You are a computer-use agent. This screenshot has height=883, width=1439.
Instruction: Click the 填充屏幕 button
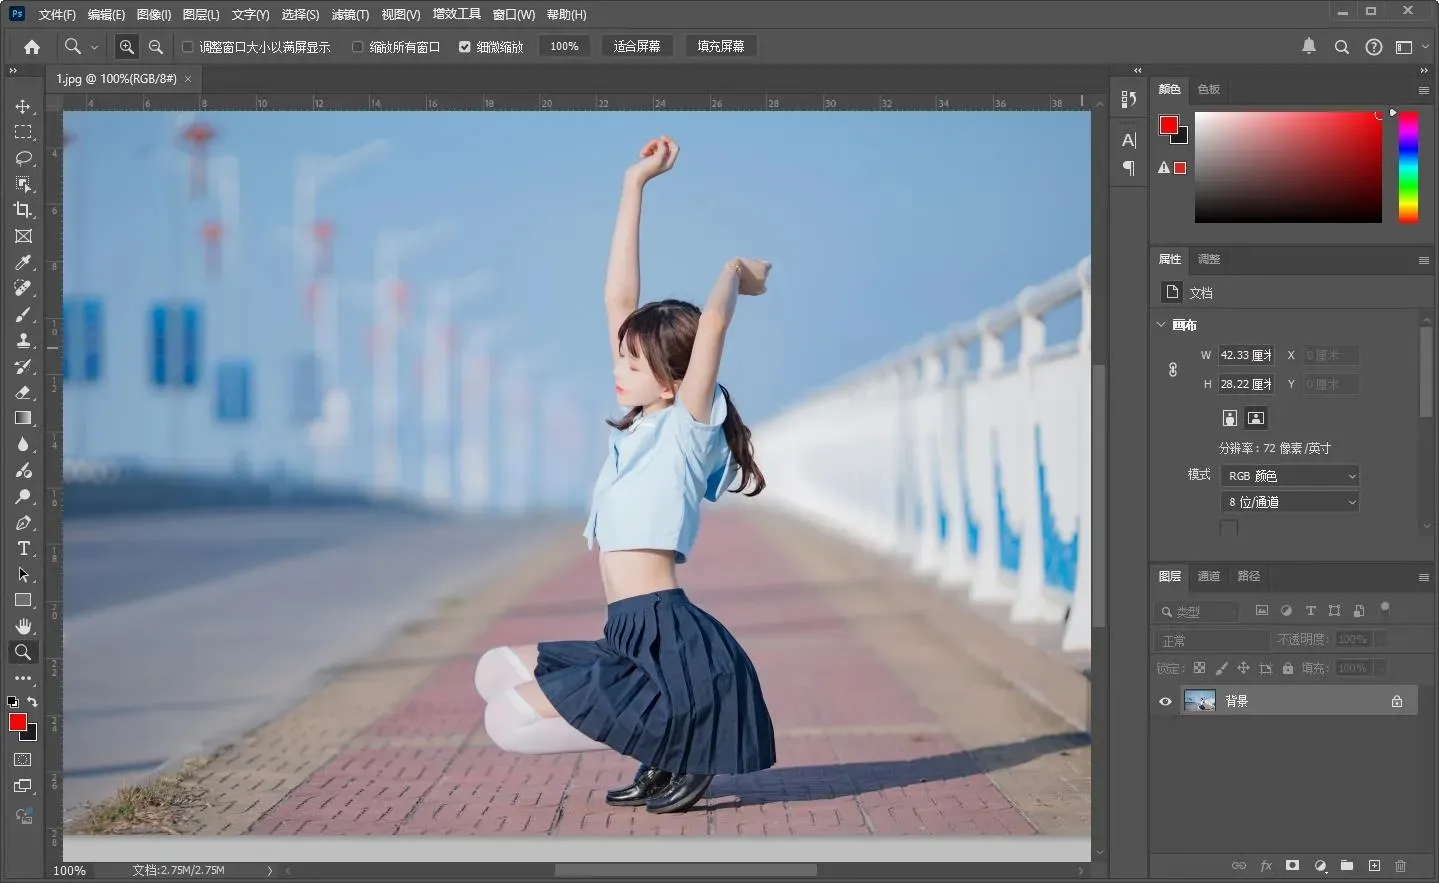pyautogui.click(x=720, y=47)
